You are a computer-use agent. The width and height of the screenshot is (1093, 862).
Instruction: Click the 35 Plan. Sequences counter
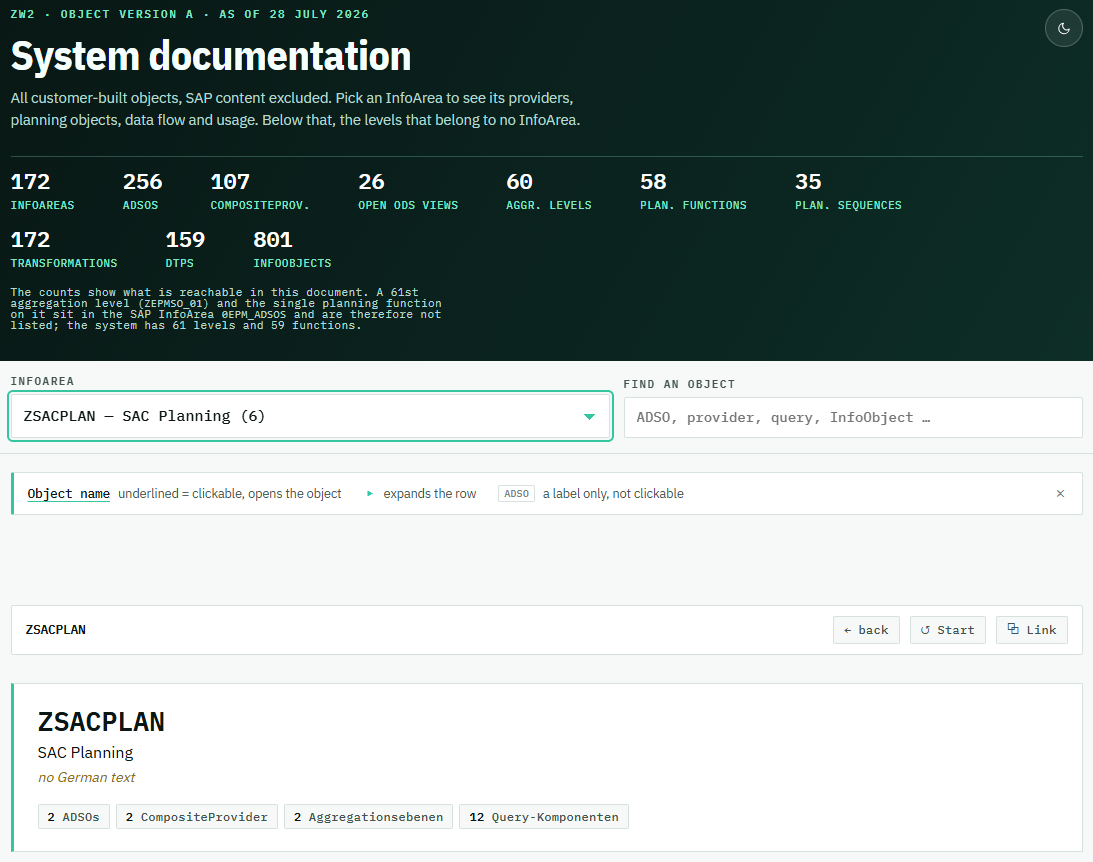tap(848, 192)
